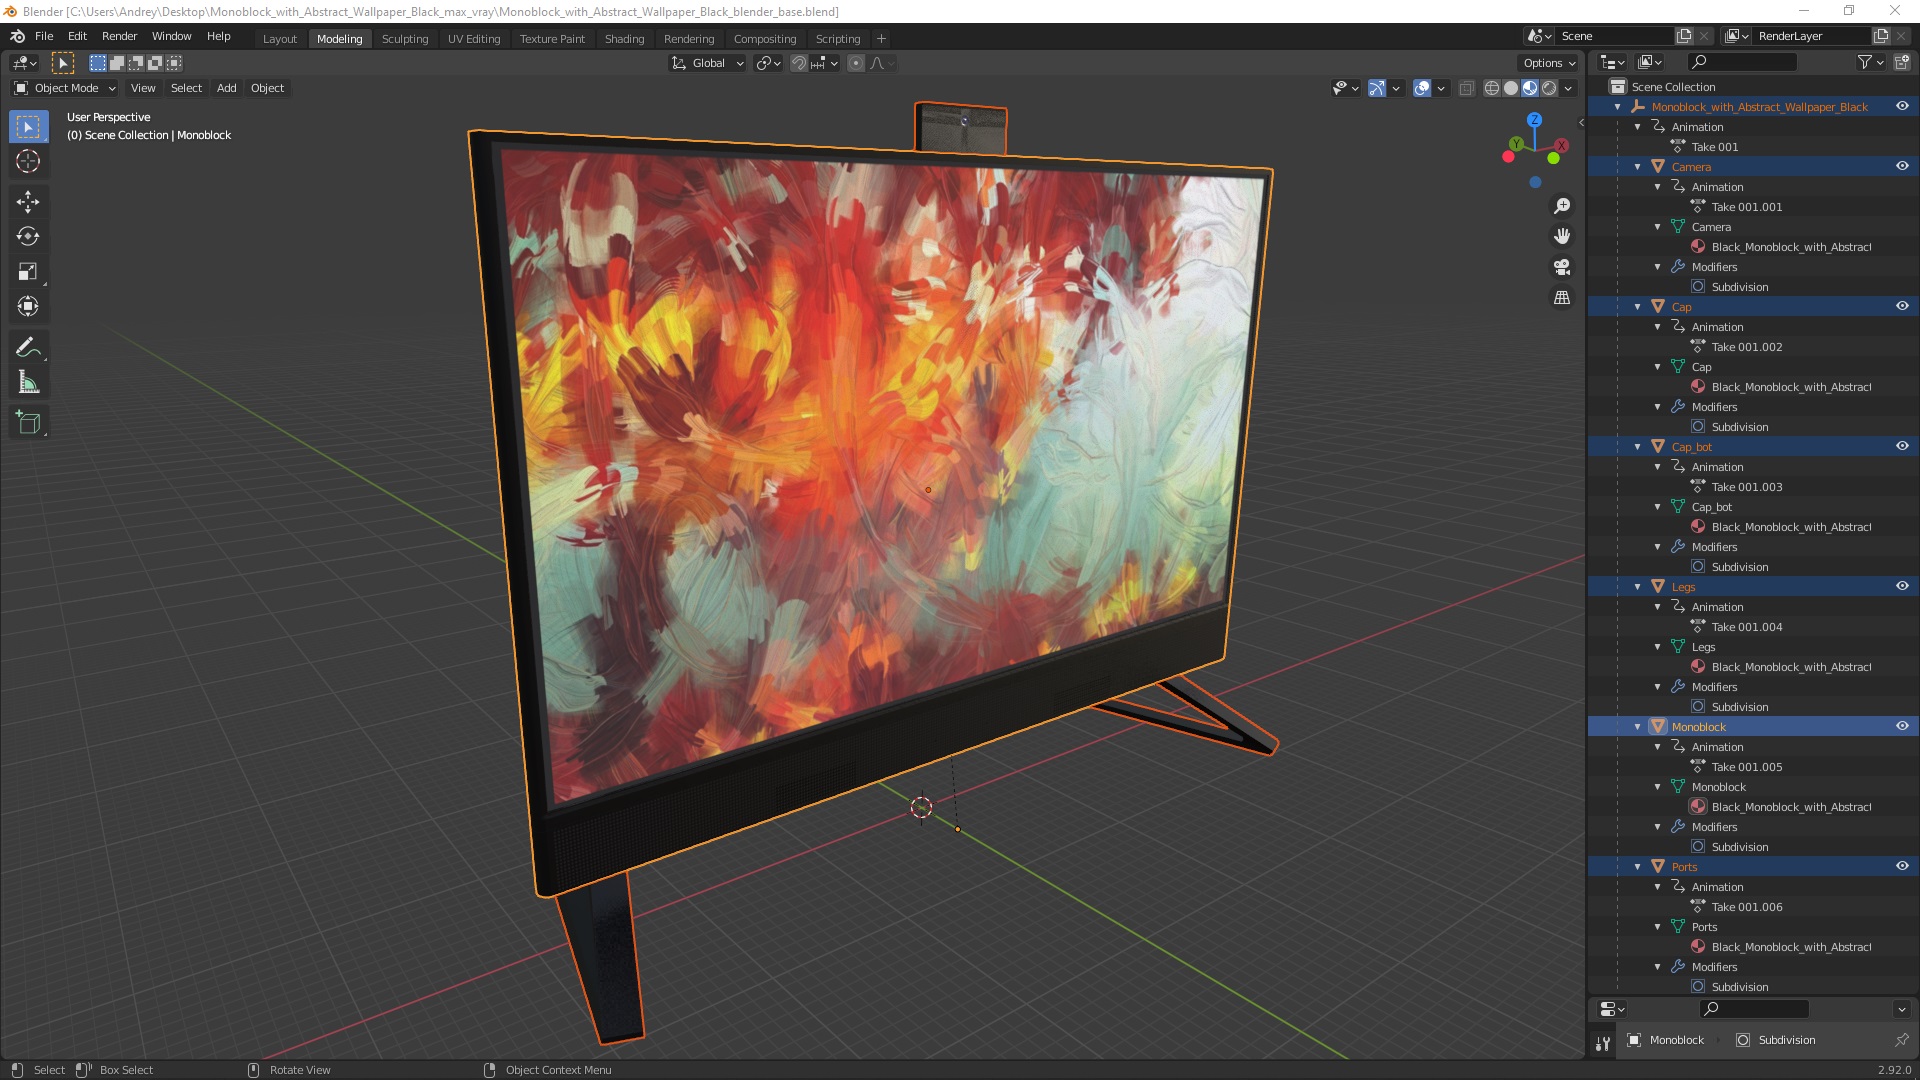
Task: Toggle proportional editing button
Action: (x=856, y=63)
